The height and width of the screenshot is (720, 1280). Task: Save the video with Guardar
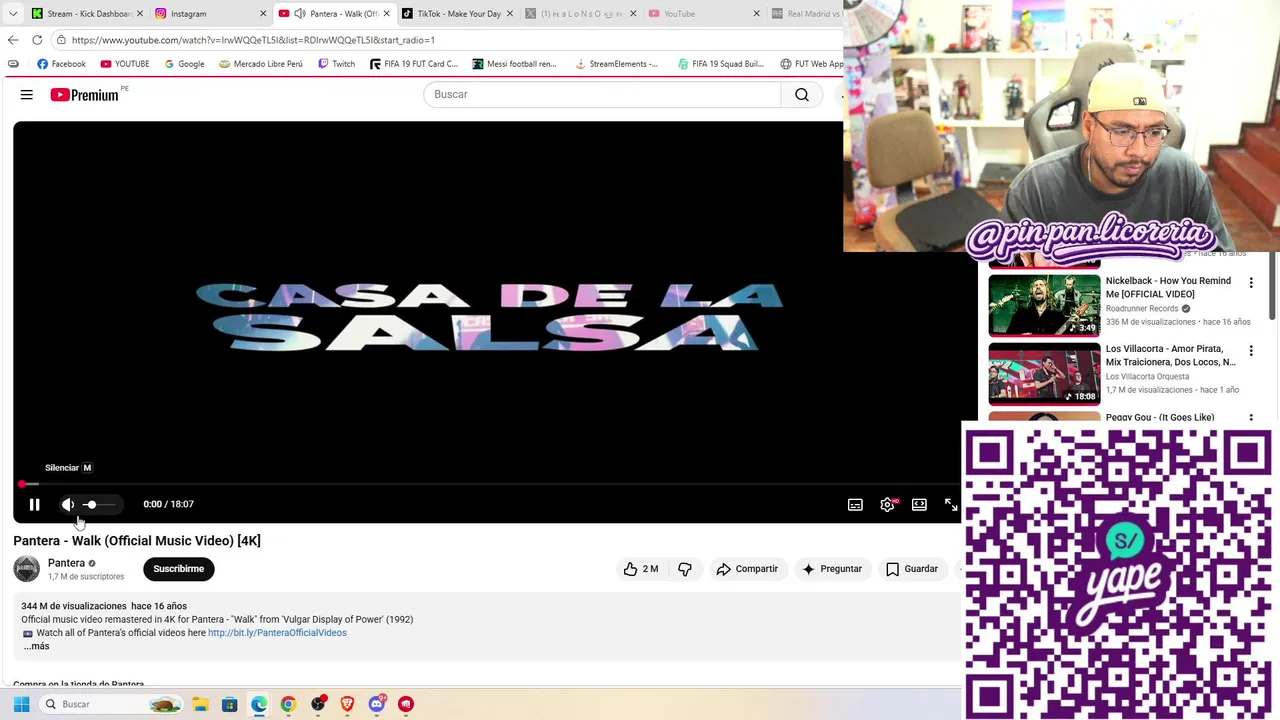click(x=912, y=569)
